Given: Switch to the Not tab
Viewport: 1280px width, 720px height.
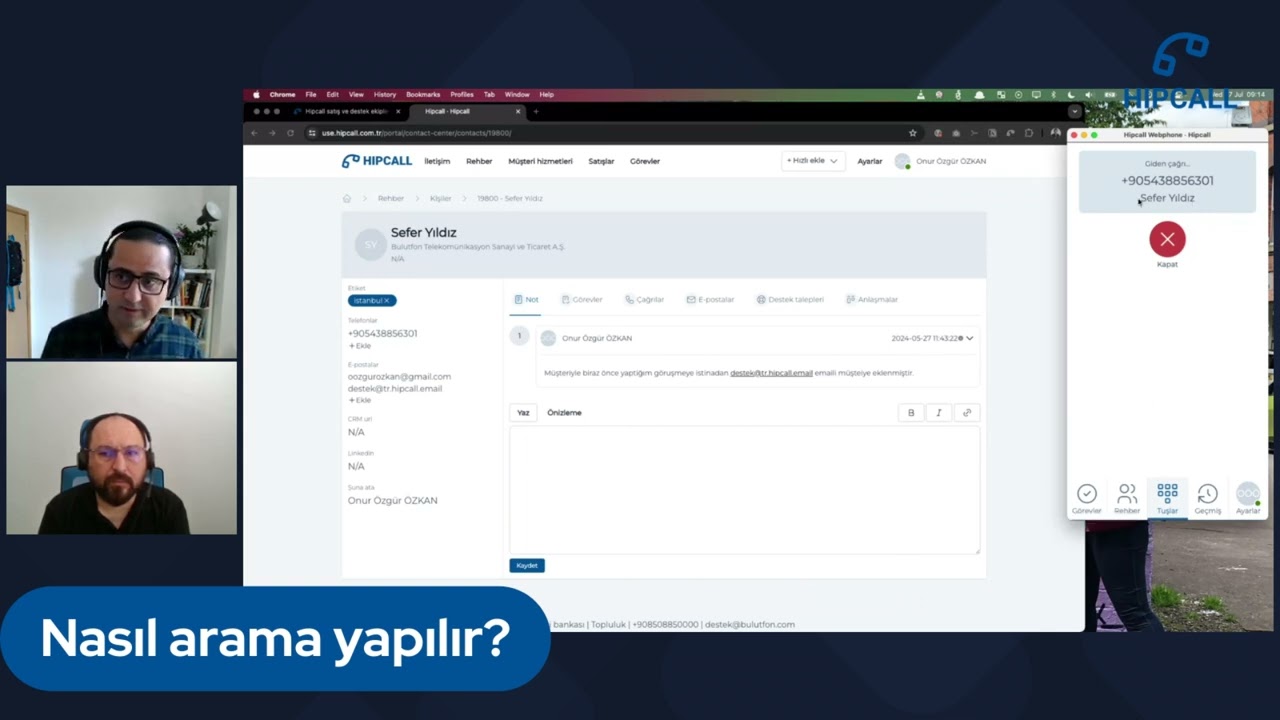Looking at the screenshot, I should pyautogui.click(x=526, y=299).
